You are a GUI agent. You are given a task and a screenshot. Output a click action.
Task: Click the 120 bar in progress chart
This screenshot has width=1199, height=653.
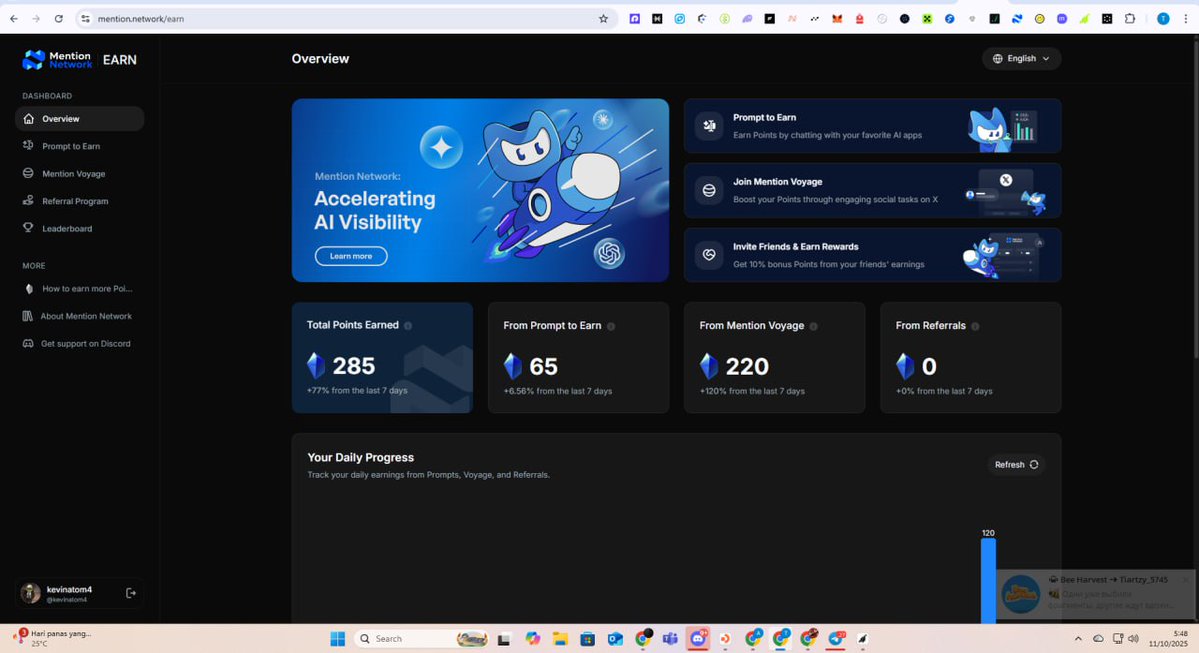click(x=989, y=581)
